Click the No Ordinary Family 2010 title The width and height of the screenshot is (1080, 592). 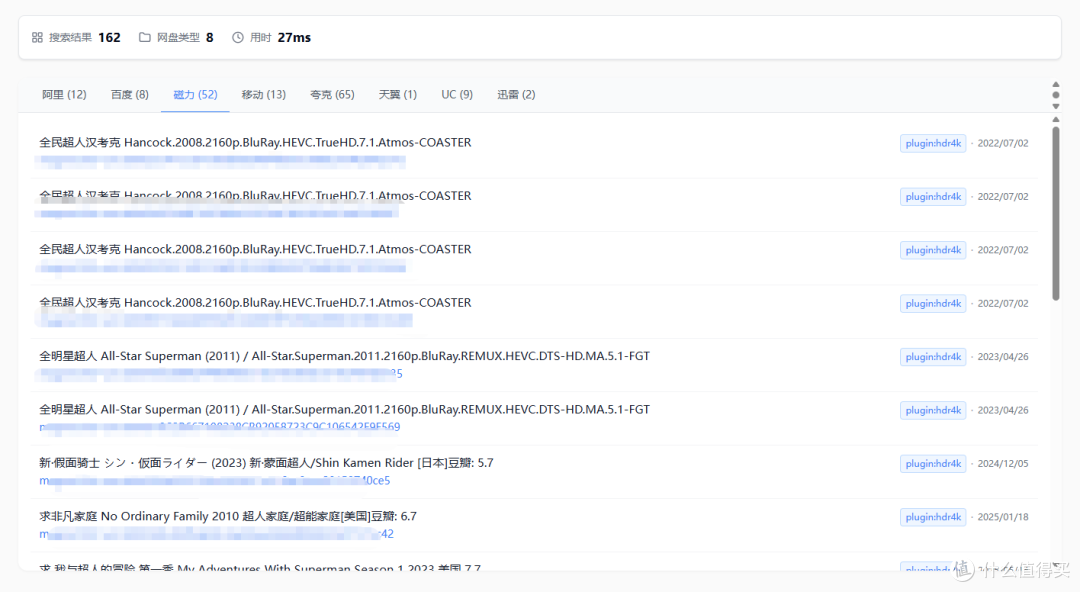coord(227,516)
